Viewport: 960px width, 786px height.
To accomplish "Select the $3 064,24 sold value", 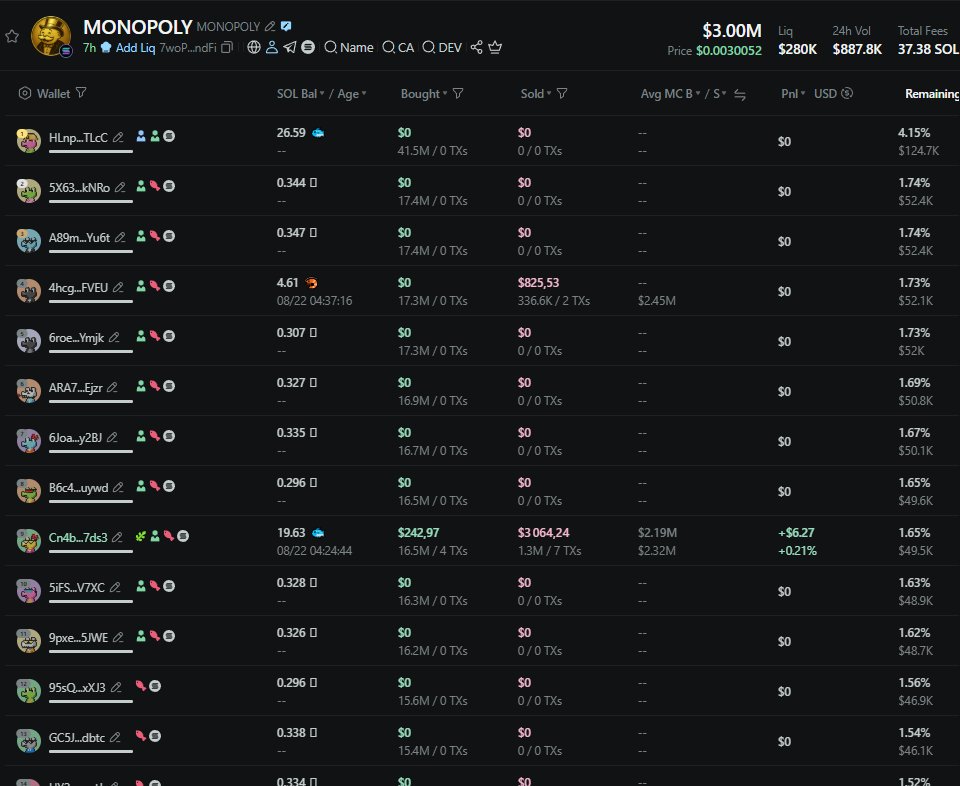I will 543,533.
